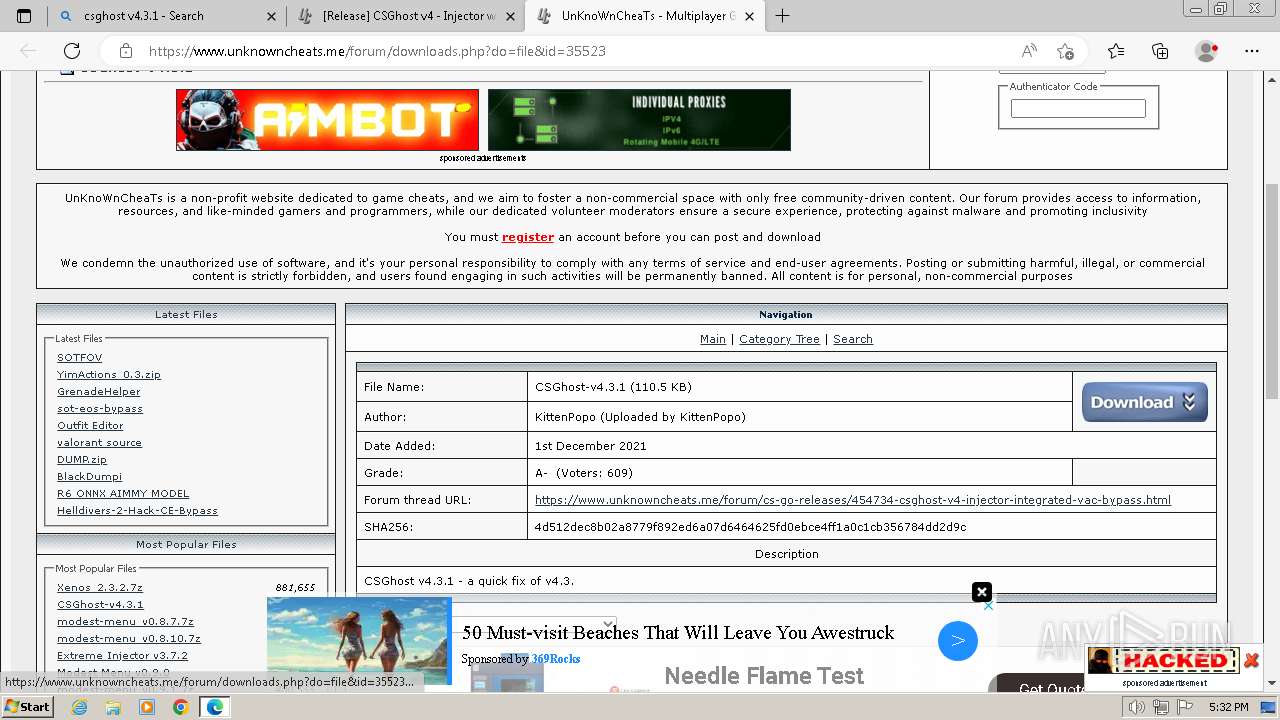Viewport: 1280px width, 720px height.
Task: Open File Explorer from taskbar
Action: (x=113, y=707)
